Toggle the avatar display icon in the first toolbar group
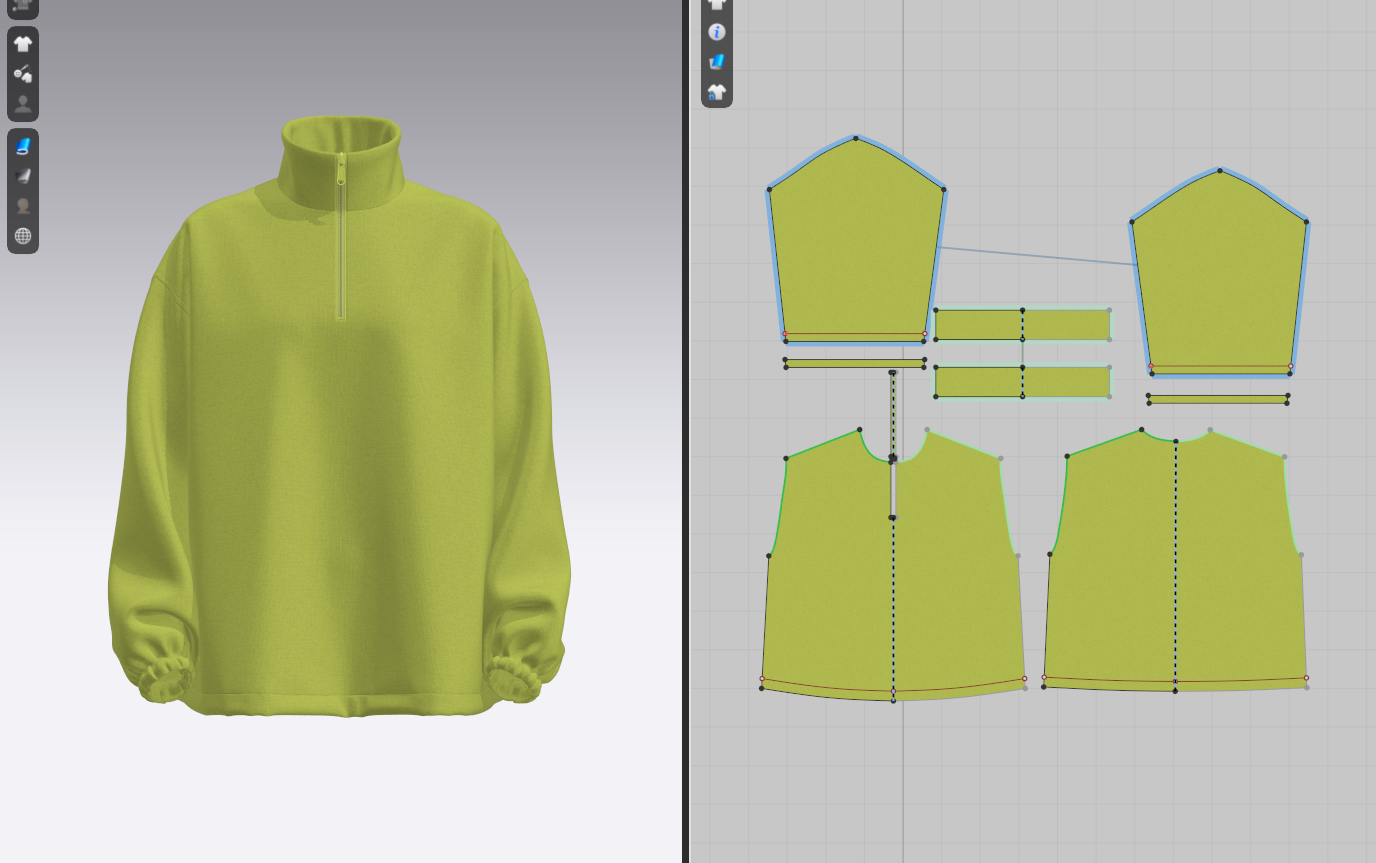 [x=23, y=104]
